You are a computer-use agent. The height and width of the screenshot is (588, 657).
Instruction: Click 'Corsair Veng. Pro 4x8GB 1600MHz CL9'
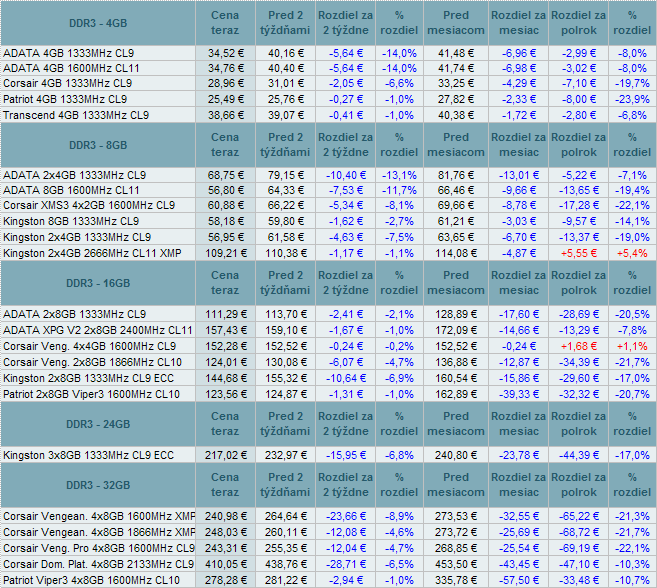point(99,548)
